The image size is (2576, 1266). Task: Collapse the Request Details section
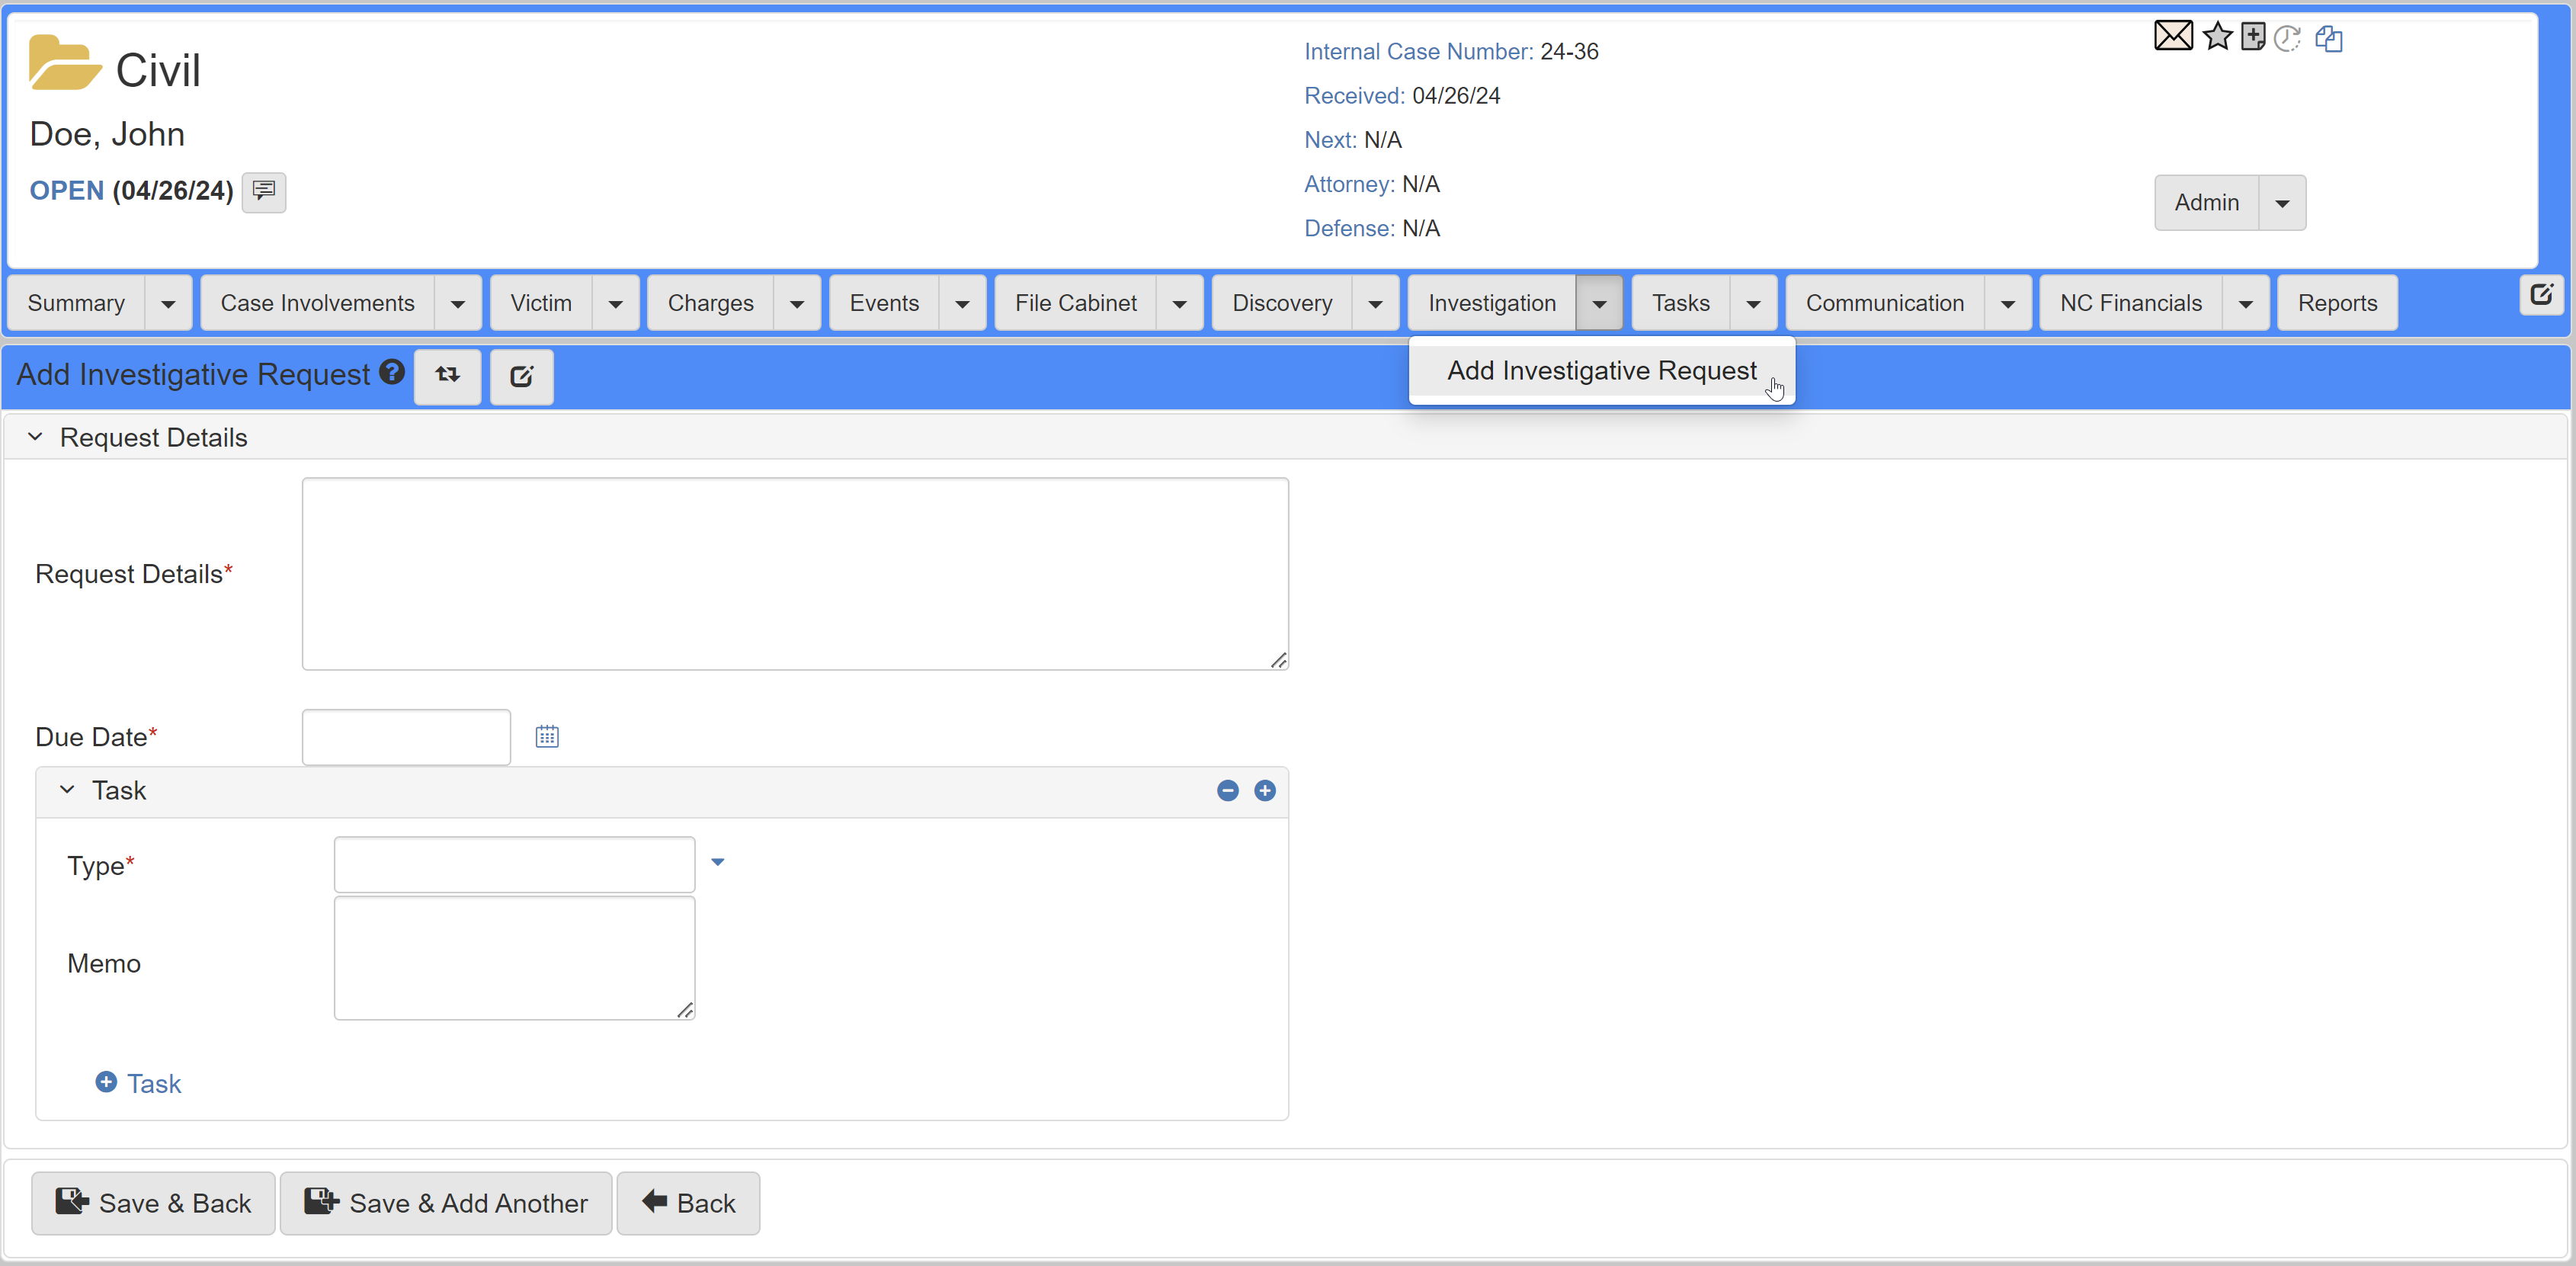[x=36, y=437]
